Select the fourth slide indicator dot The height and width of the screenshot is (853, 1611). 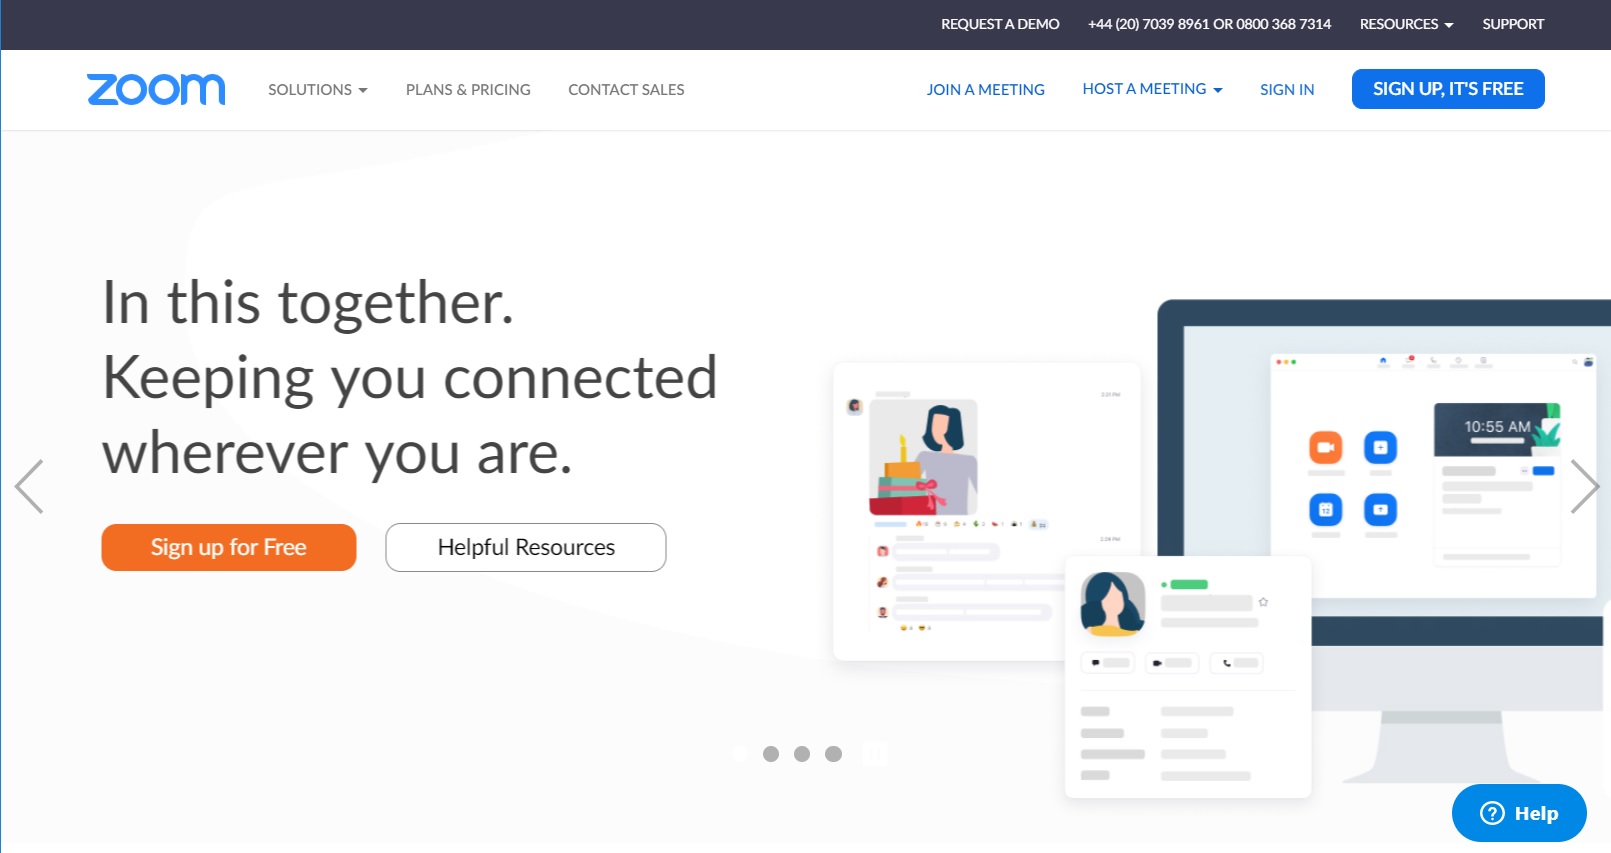click(x=833, y=754)
